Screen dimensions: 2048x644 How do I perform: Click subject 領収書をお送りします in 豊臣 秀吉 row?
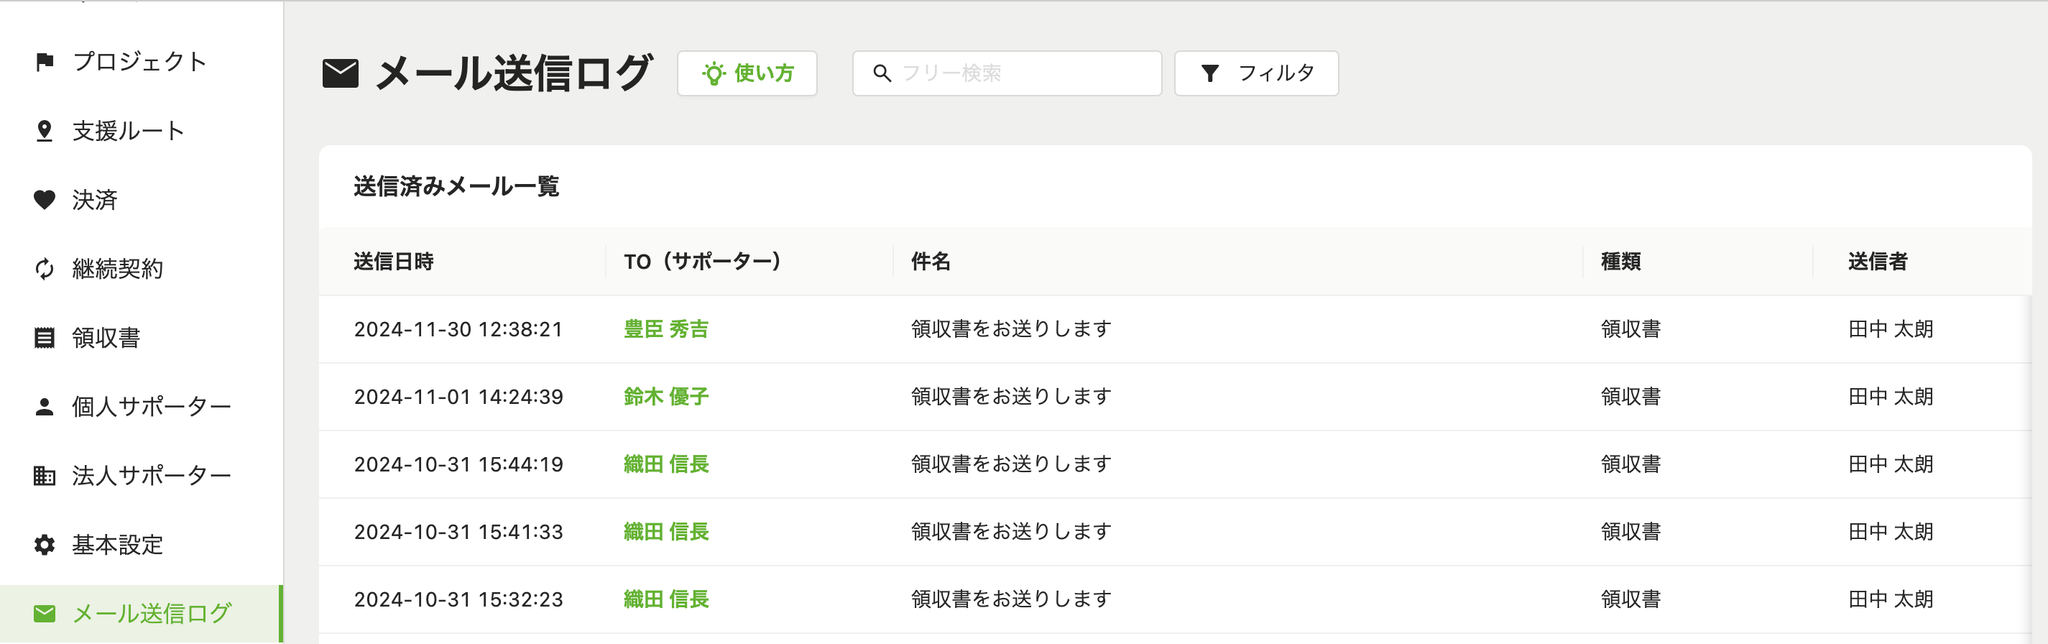click(x=1011, y=329)
